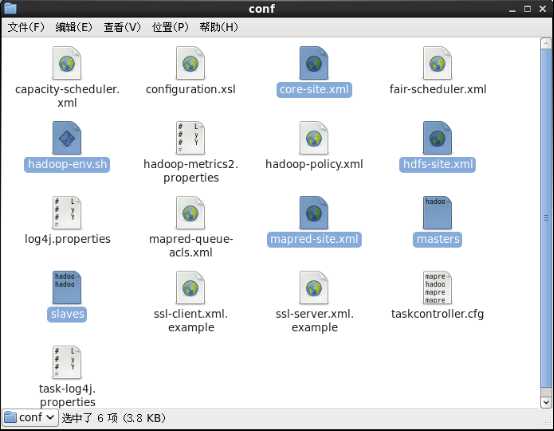Screen dimensions: 554x431
Task: Select the hadoop-metrics2.properties file icon
Action: pos(190,138)
